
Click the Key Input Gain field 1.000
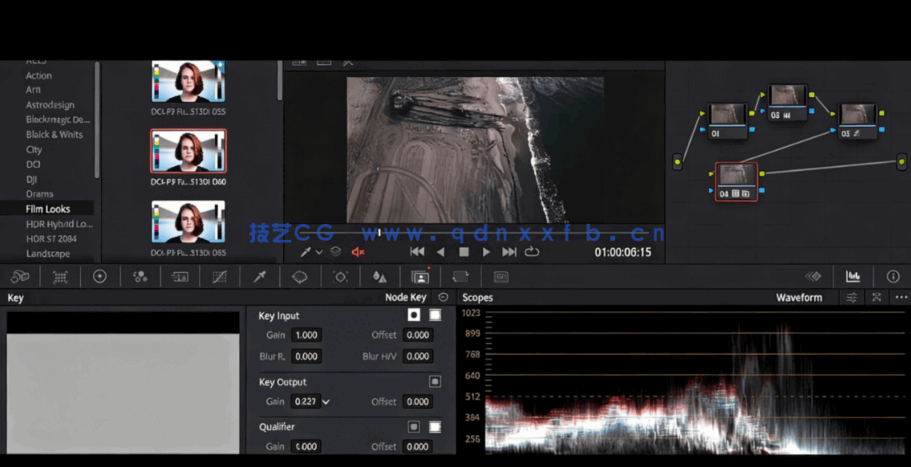306,335
